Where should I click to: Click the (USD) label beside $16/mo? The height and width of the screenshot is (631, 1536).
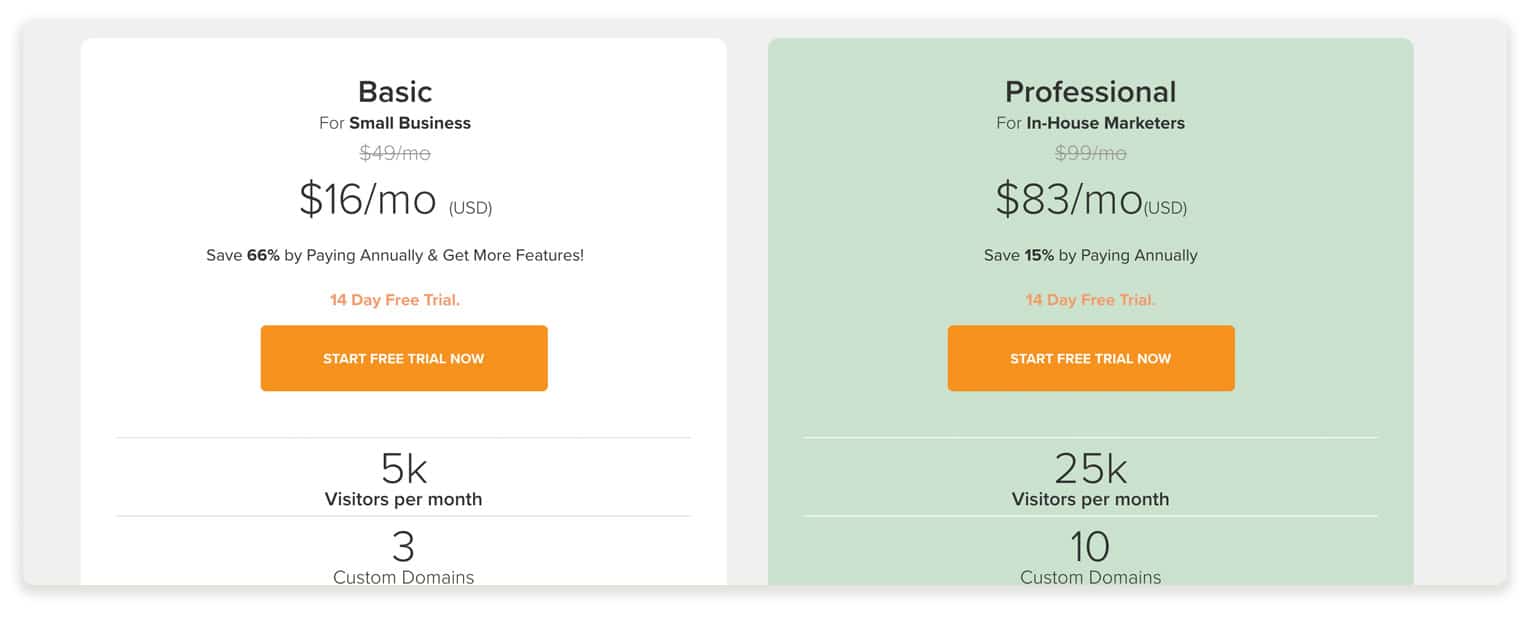click(471, 208)
